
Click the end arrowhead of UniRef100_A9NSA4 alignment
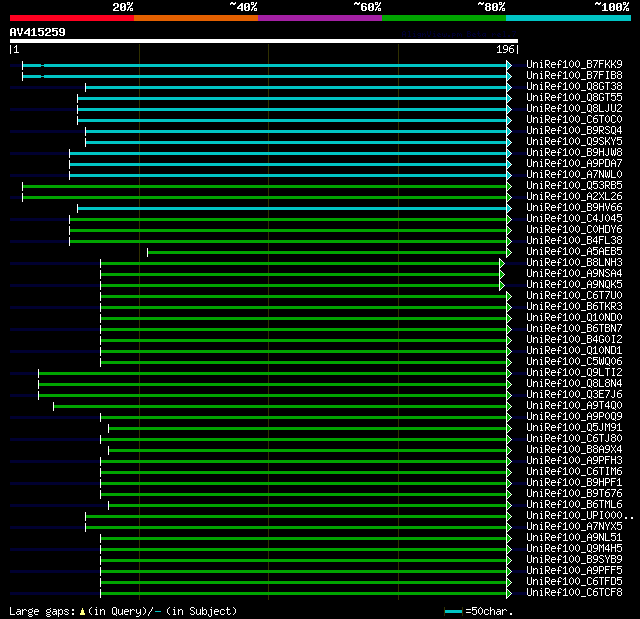point(502,275)
